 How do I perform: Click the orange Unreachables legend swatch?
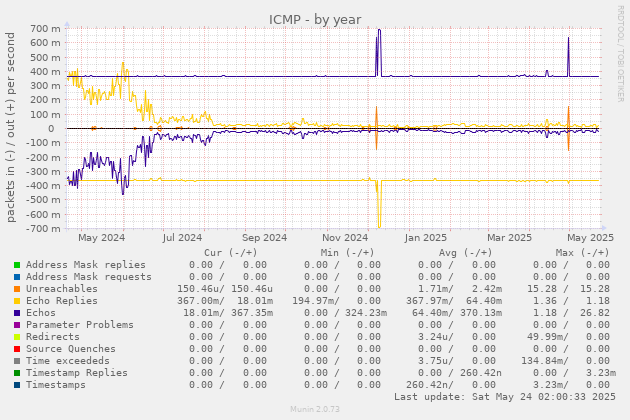17,289
